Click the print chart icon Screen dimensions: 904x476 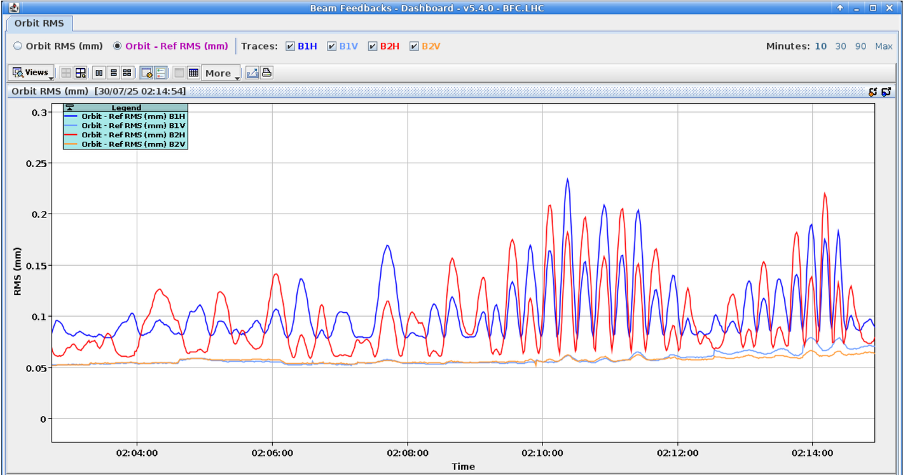(x=267, y=73)
